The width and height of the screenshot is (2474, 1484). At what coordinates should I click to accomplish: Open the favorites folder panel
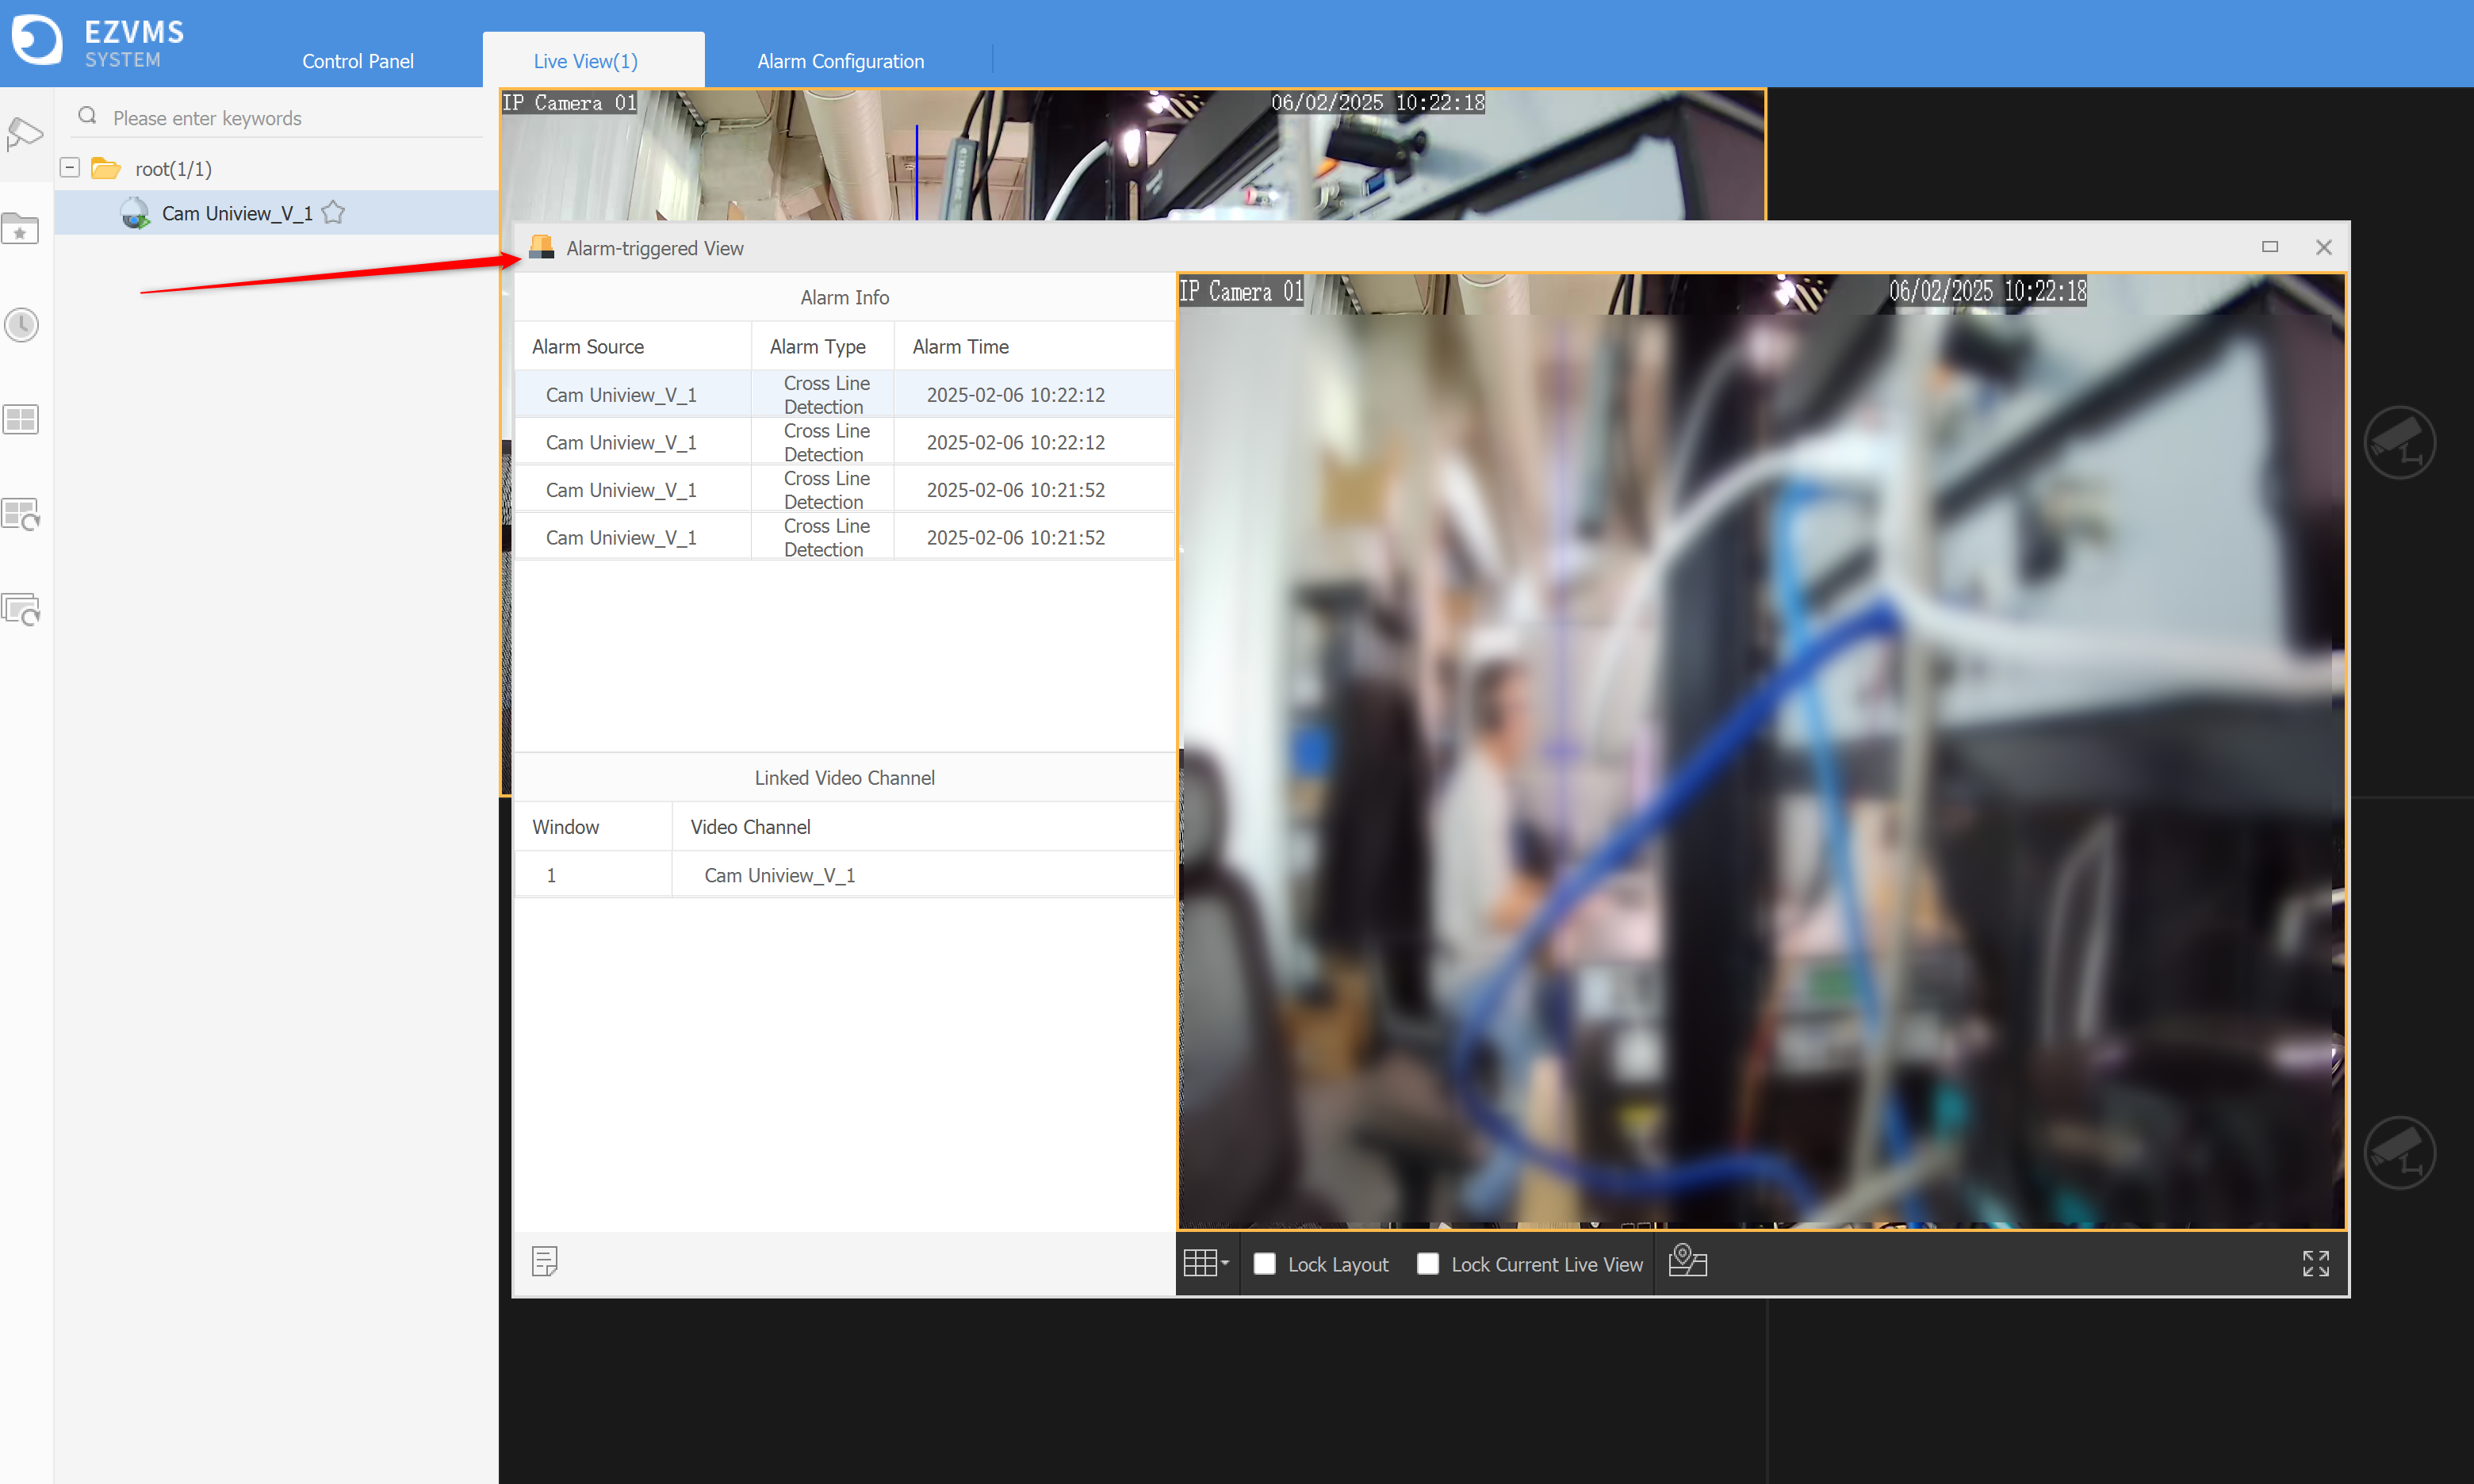pyautogui.click(x=20, y=229)
